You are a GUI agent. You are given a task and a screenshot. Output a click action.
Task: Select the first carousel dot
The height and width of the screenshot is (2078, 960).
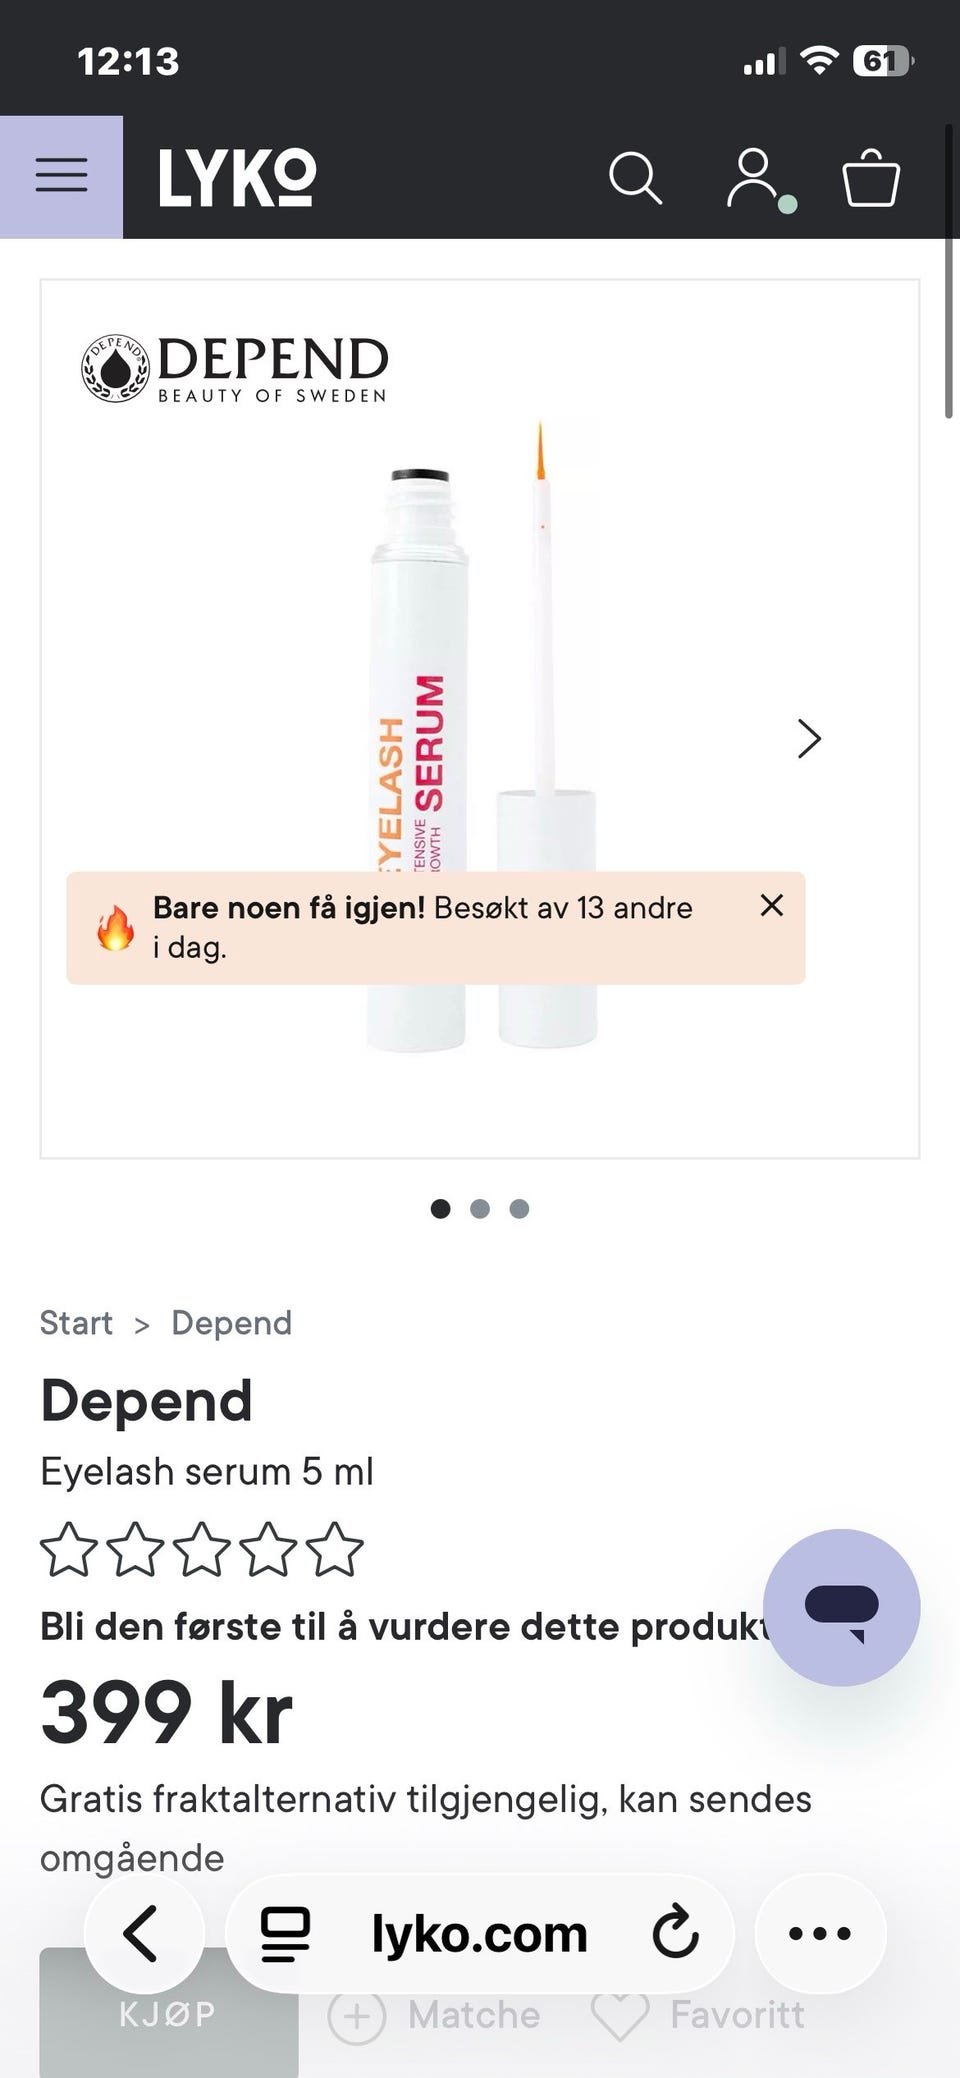click(440, 1209)
